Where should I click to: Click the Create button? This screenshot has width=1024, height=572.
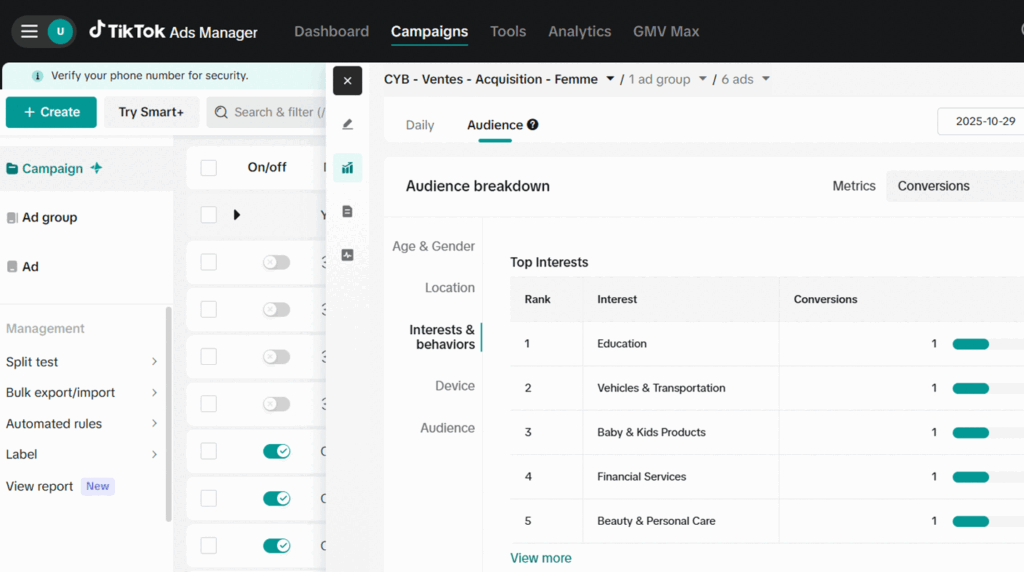[51, 112]
